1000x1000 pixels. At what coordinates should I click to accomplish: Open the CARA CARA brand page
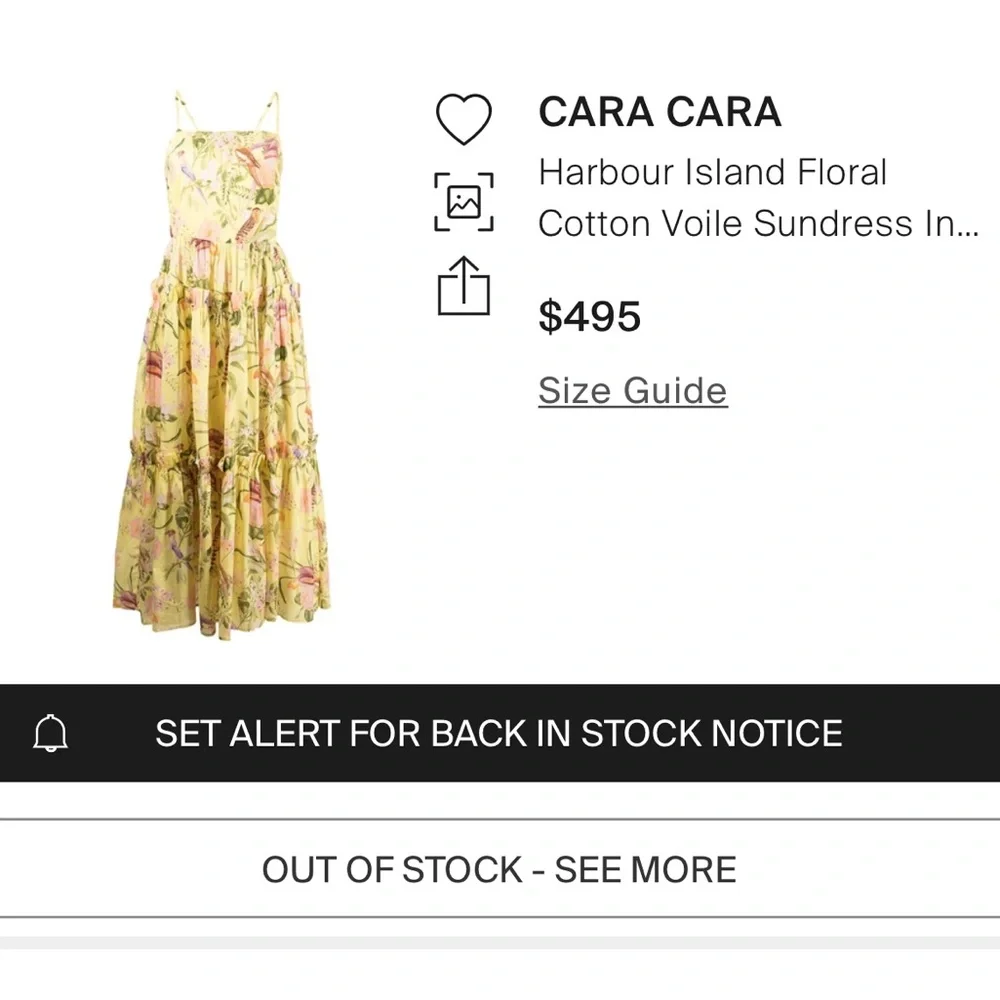(658, 112)
